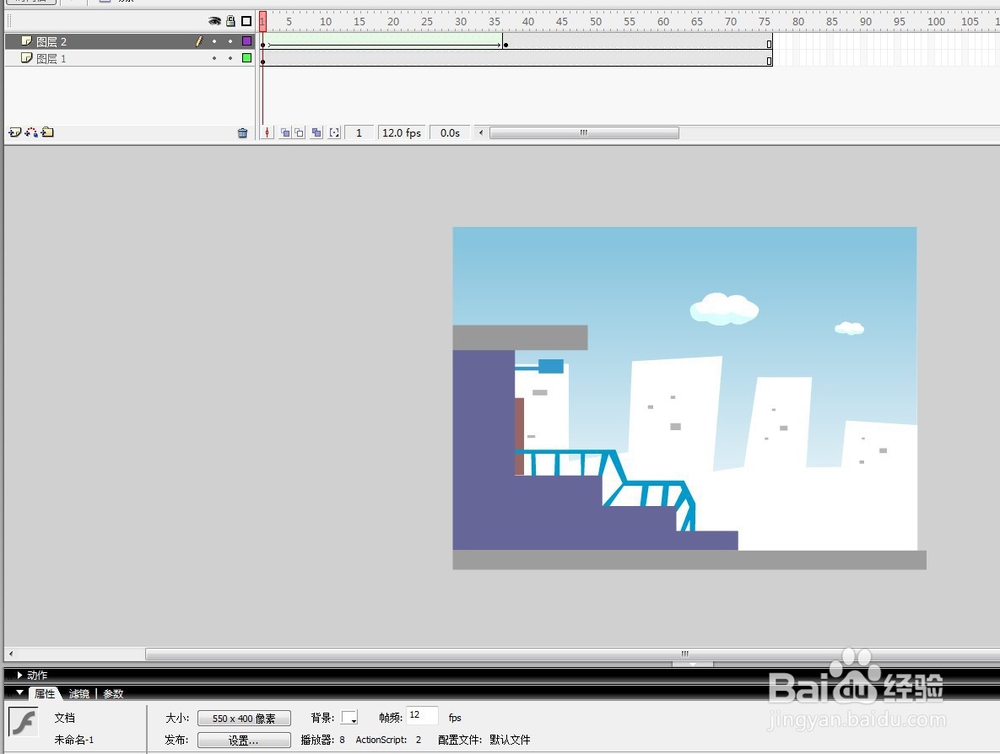Screen dimensions: 1000x754
Task: Click the gray ground bar on stage
Action: pos(689,560)
